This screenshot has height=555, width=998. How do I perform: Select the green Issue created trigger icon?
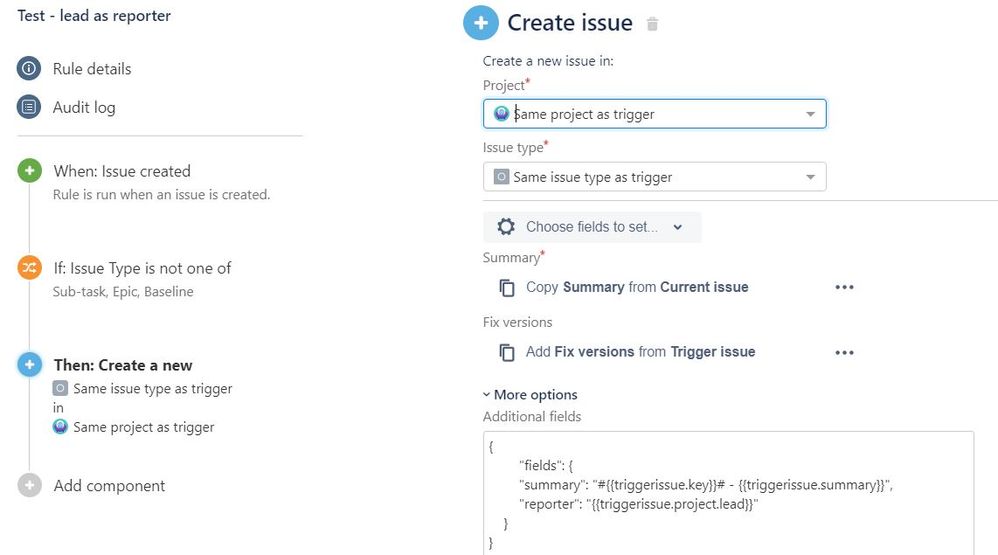click(29, 171)
